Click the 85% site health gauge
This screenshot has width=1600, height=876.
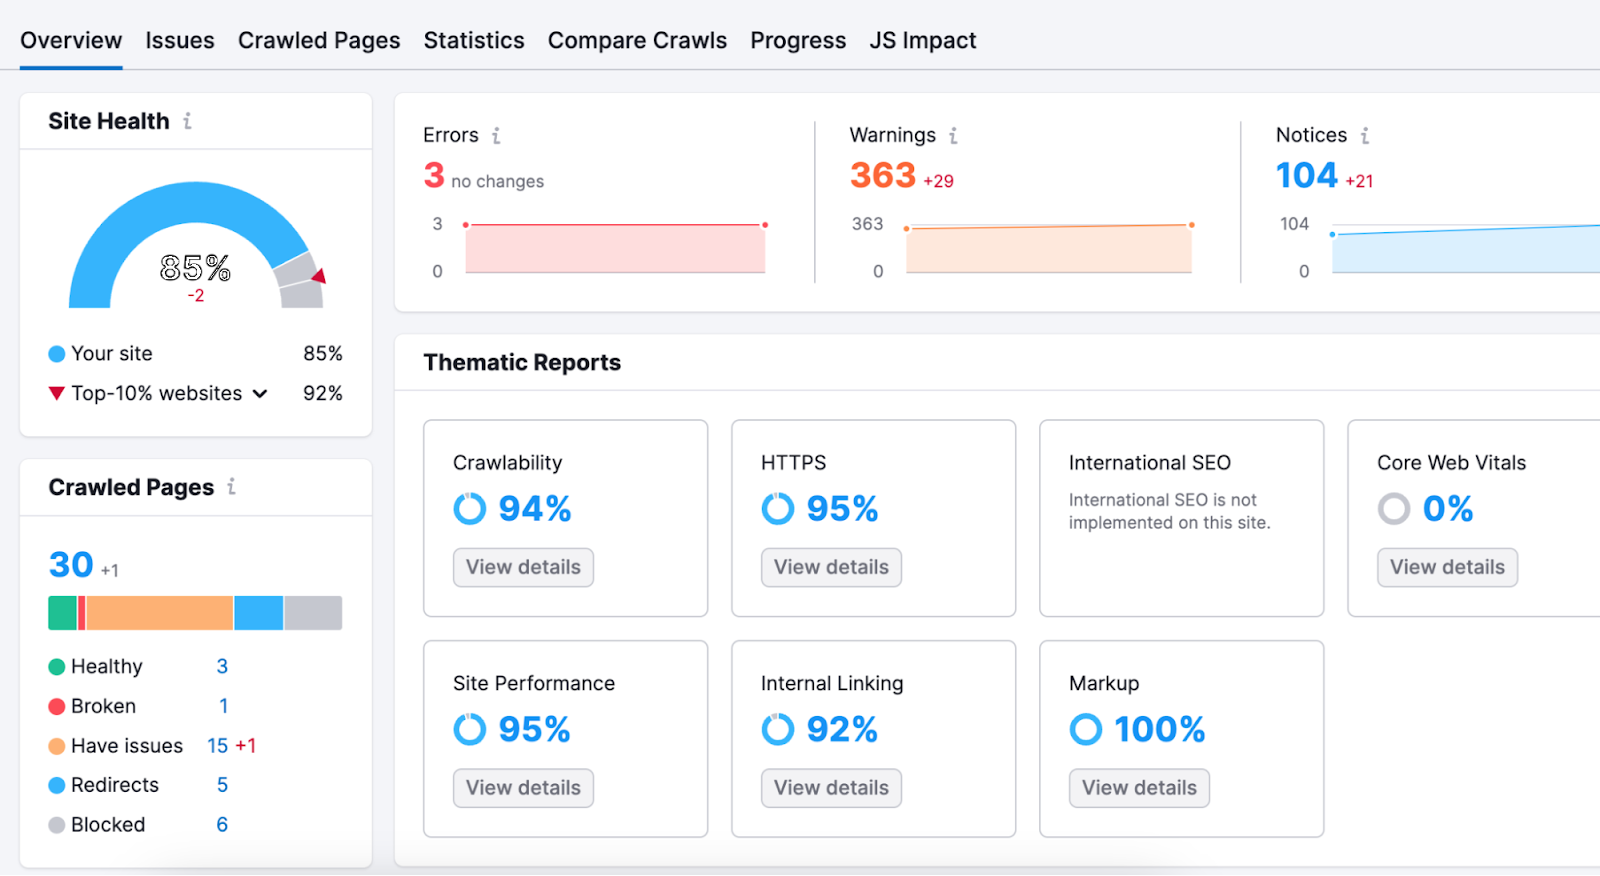196,245
